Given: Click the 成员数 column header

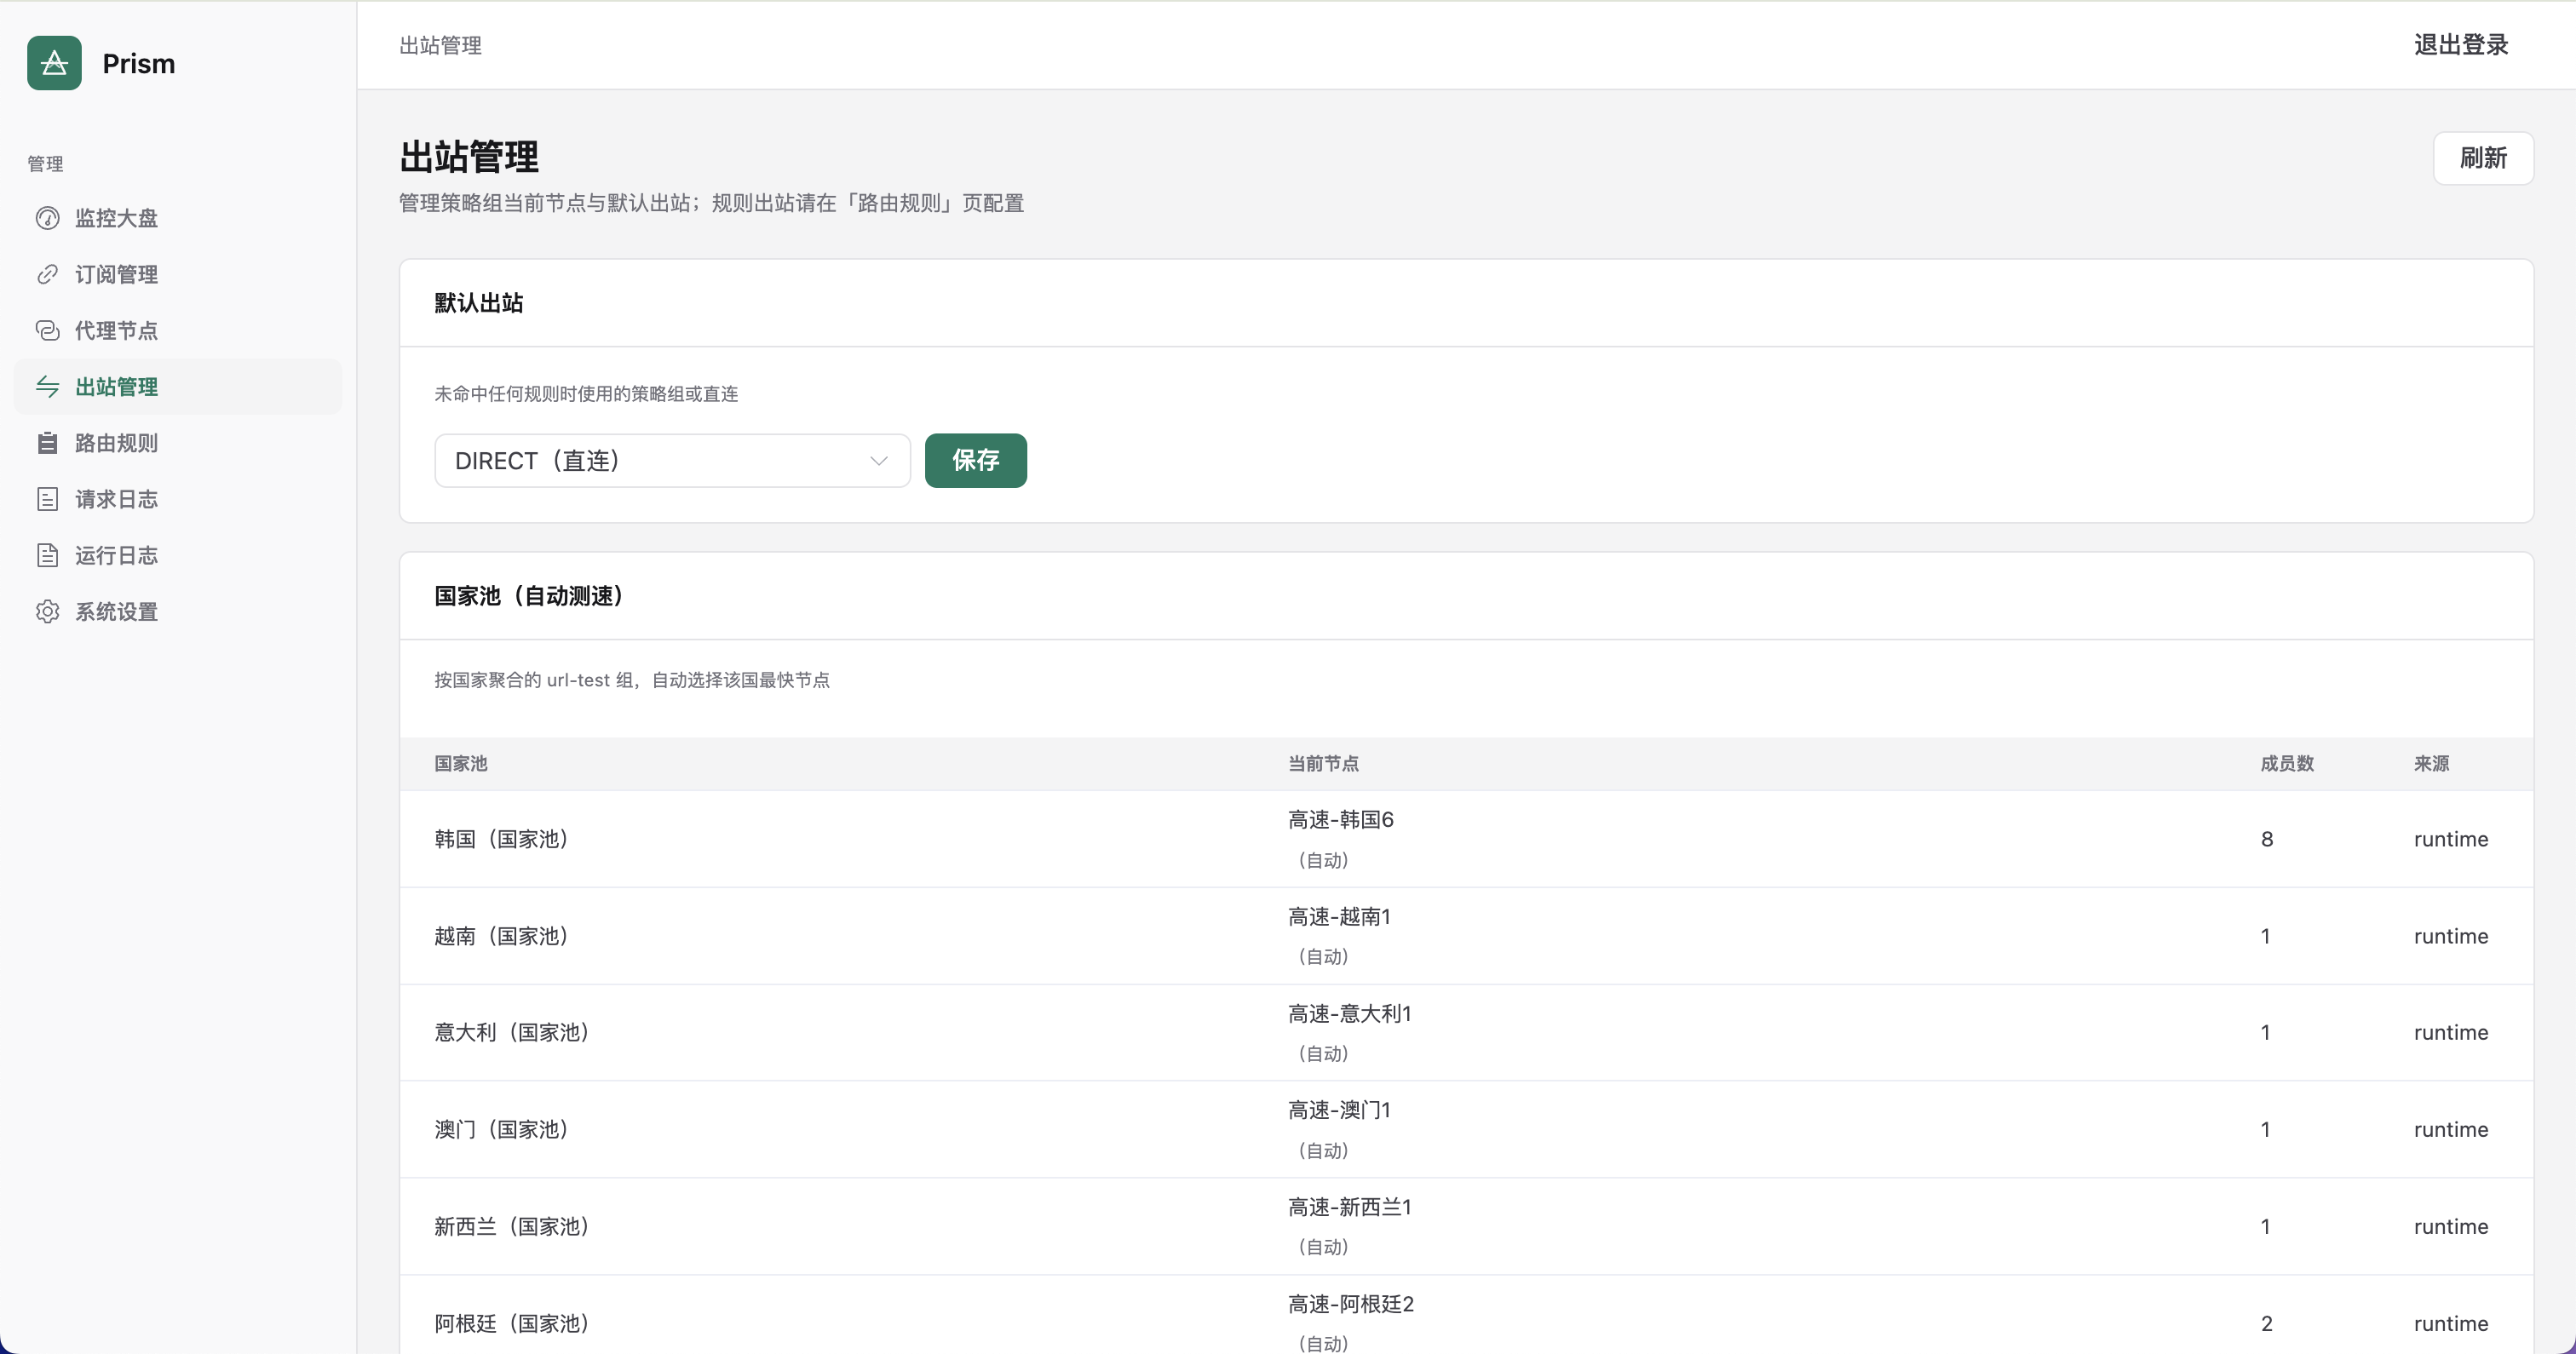Looking at the screenshot, I should tap(2287, 763).
